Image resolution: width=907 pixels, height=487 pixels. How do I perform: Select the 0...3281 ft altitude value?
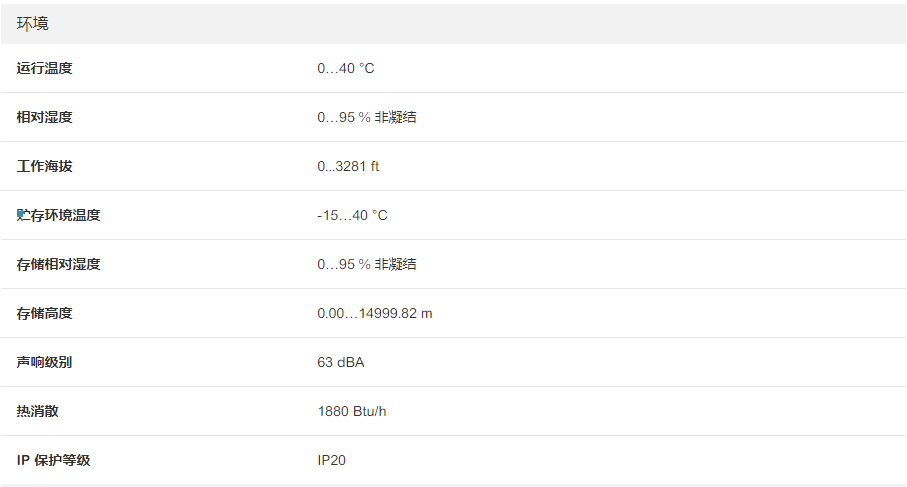pos(348,166)
